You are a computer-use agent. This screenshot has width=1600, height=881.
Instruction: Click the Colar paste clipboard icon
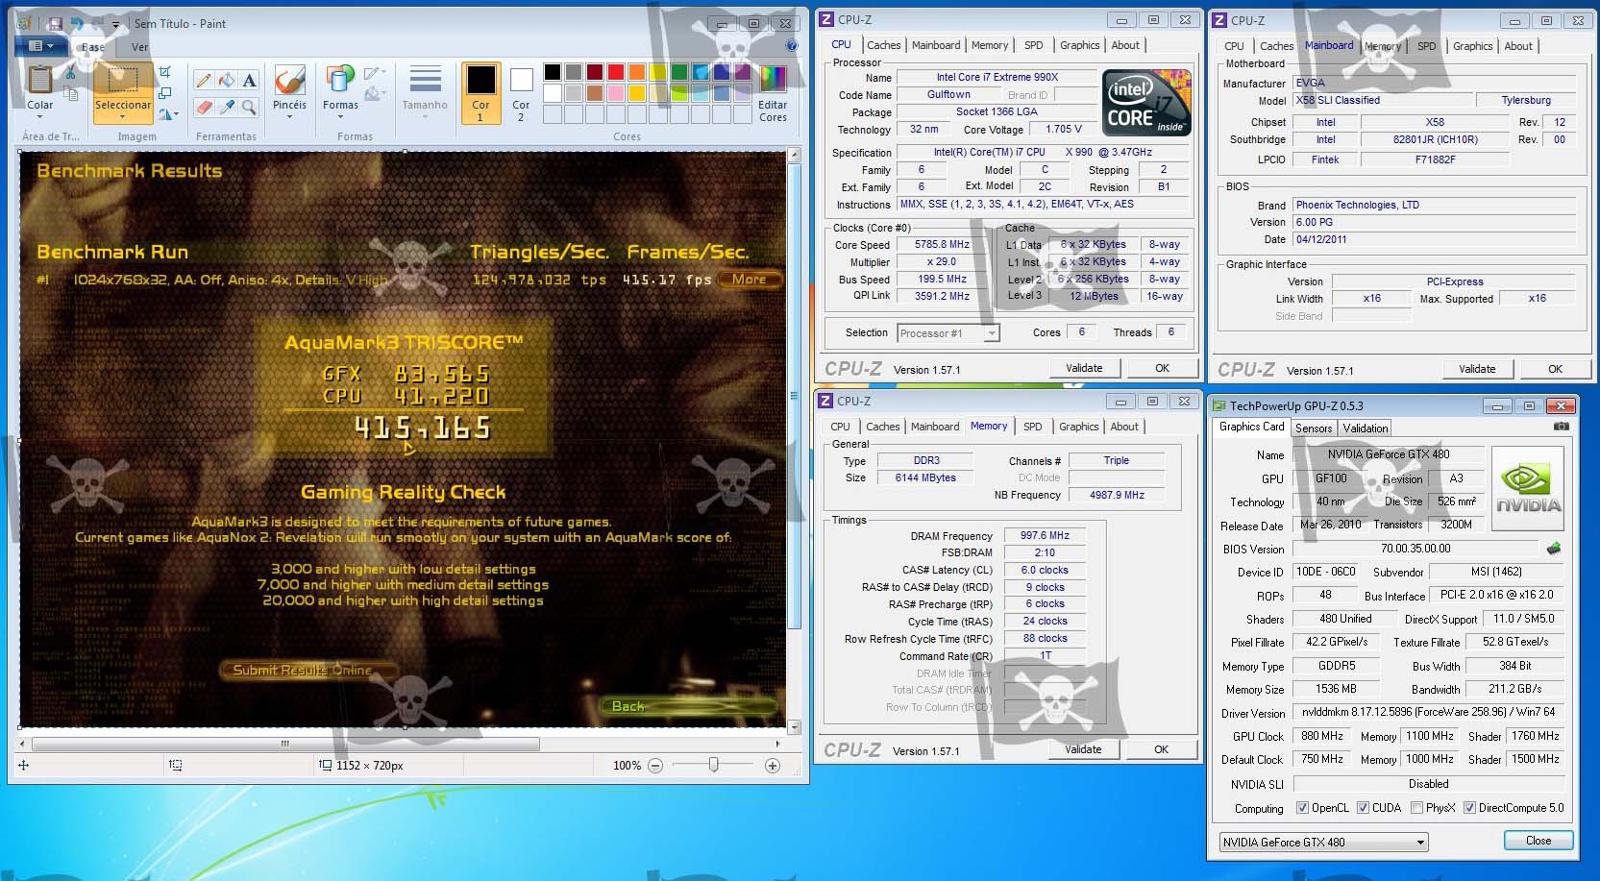coord(40,79)
